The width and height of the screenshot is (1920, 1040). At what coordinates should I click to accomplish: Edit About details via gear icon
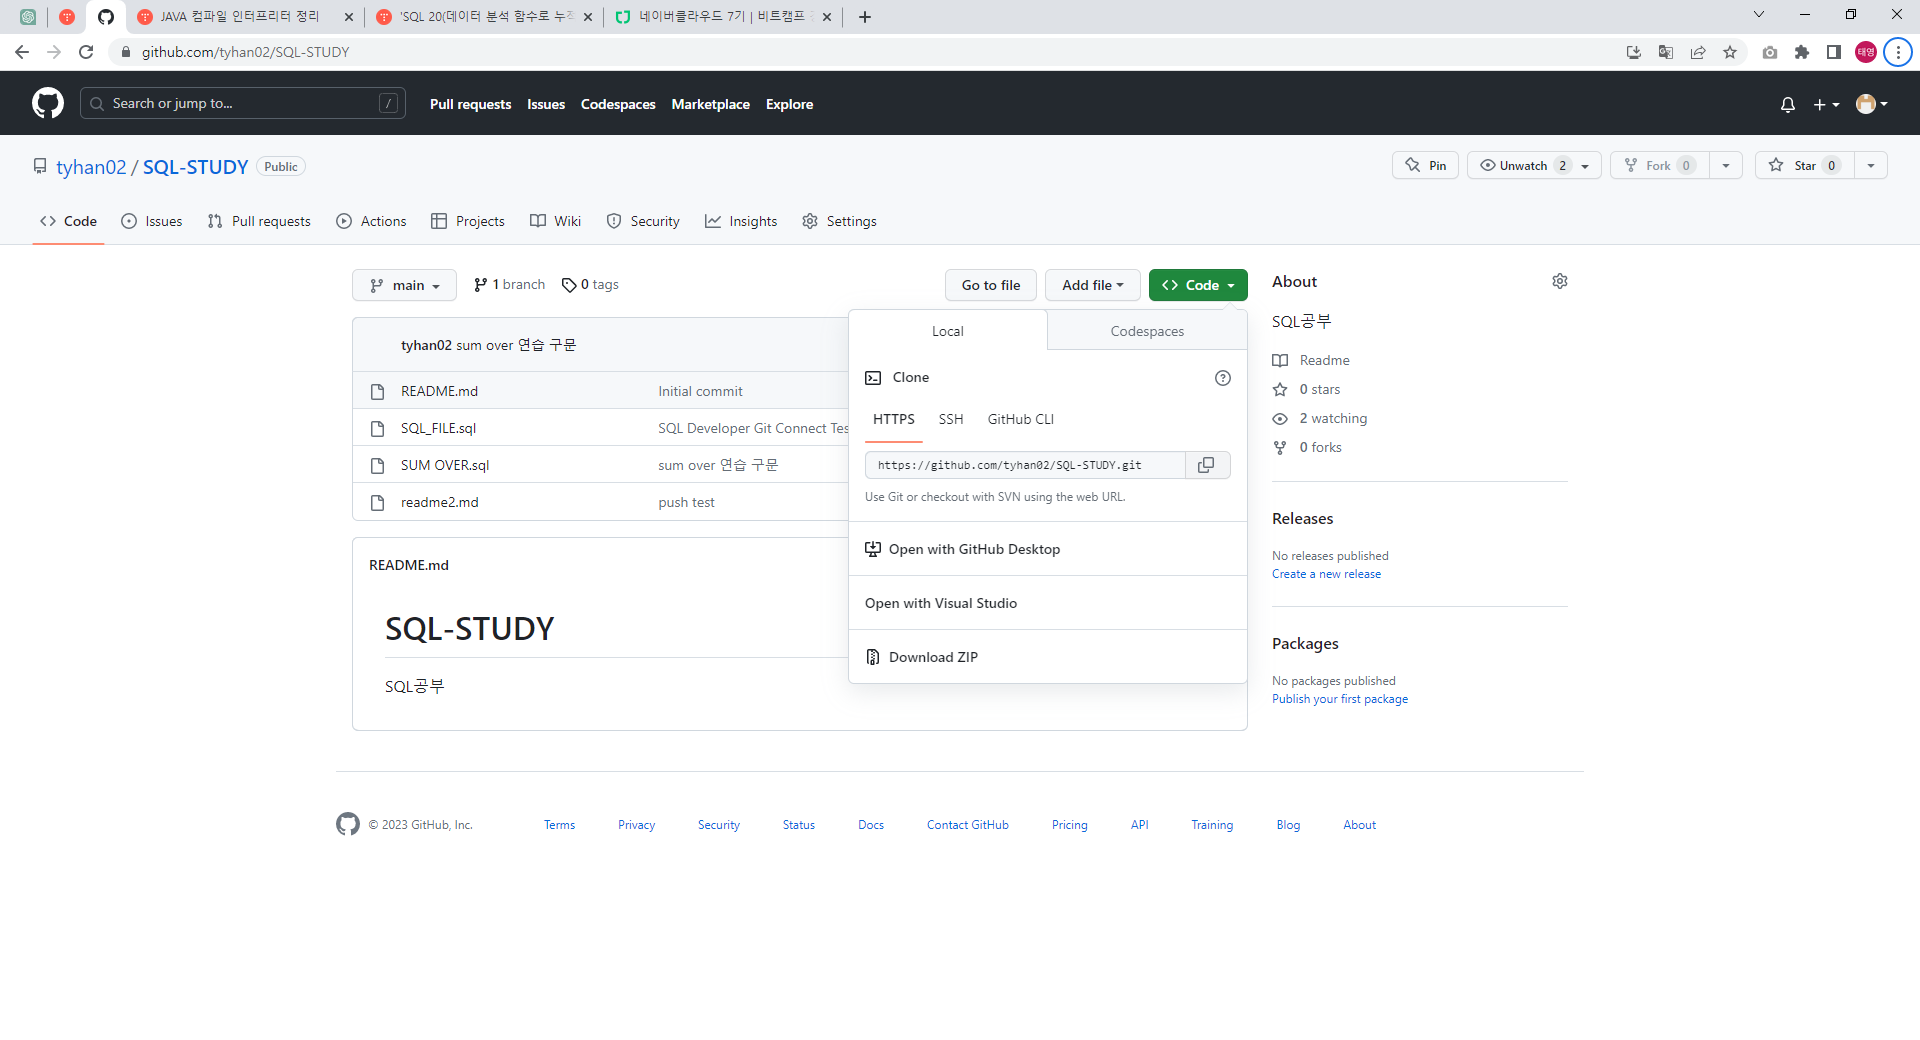(x=1560, y=281)
